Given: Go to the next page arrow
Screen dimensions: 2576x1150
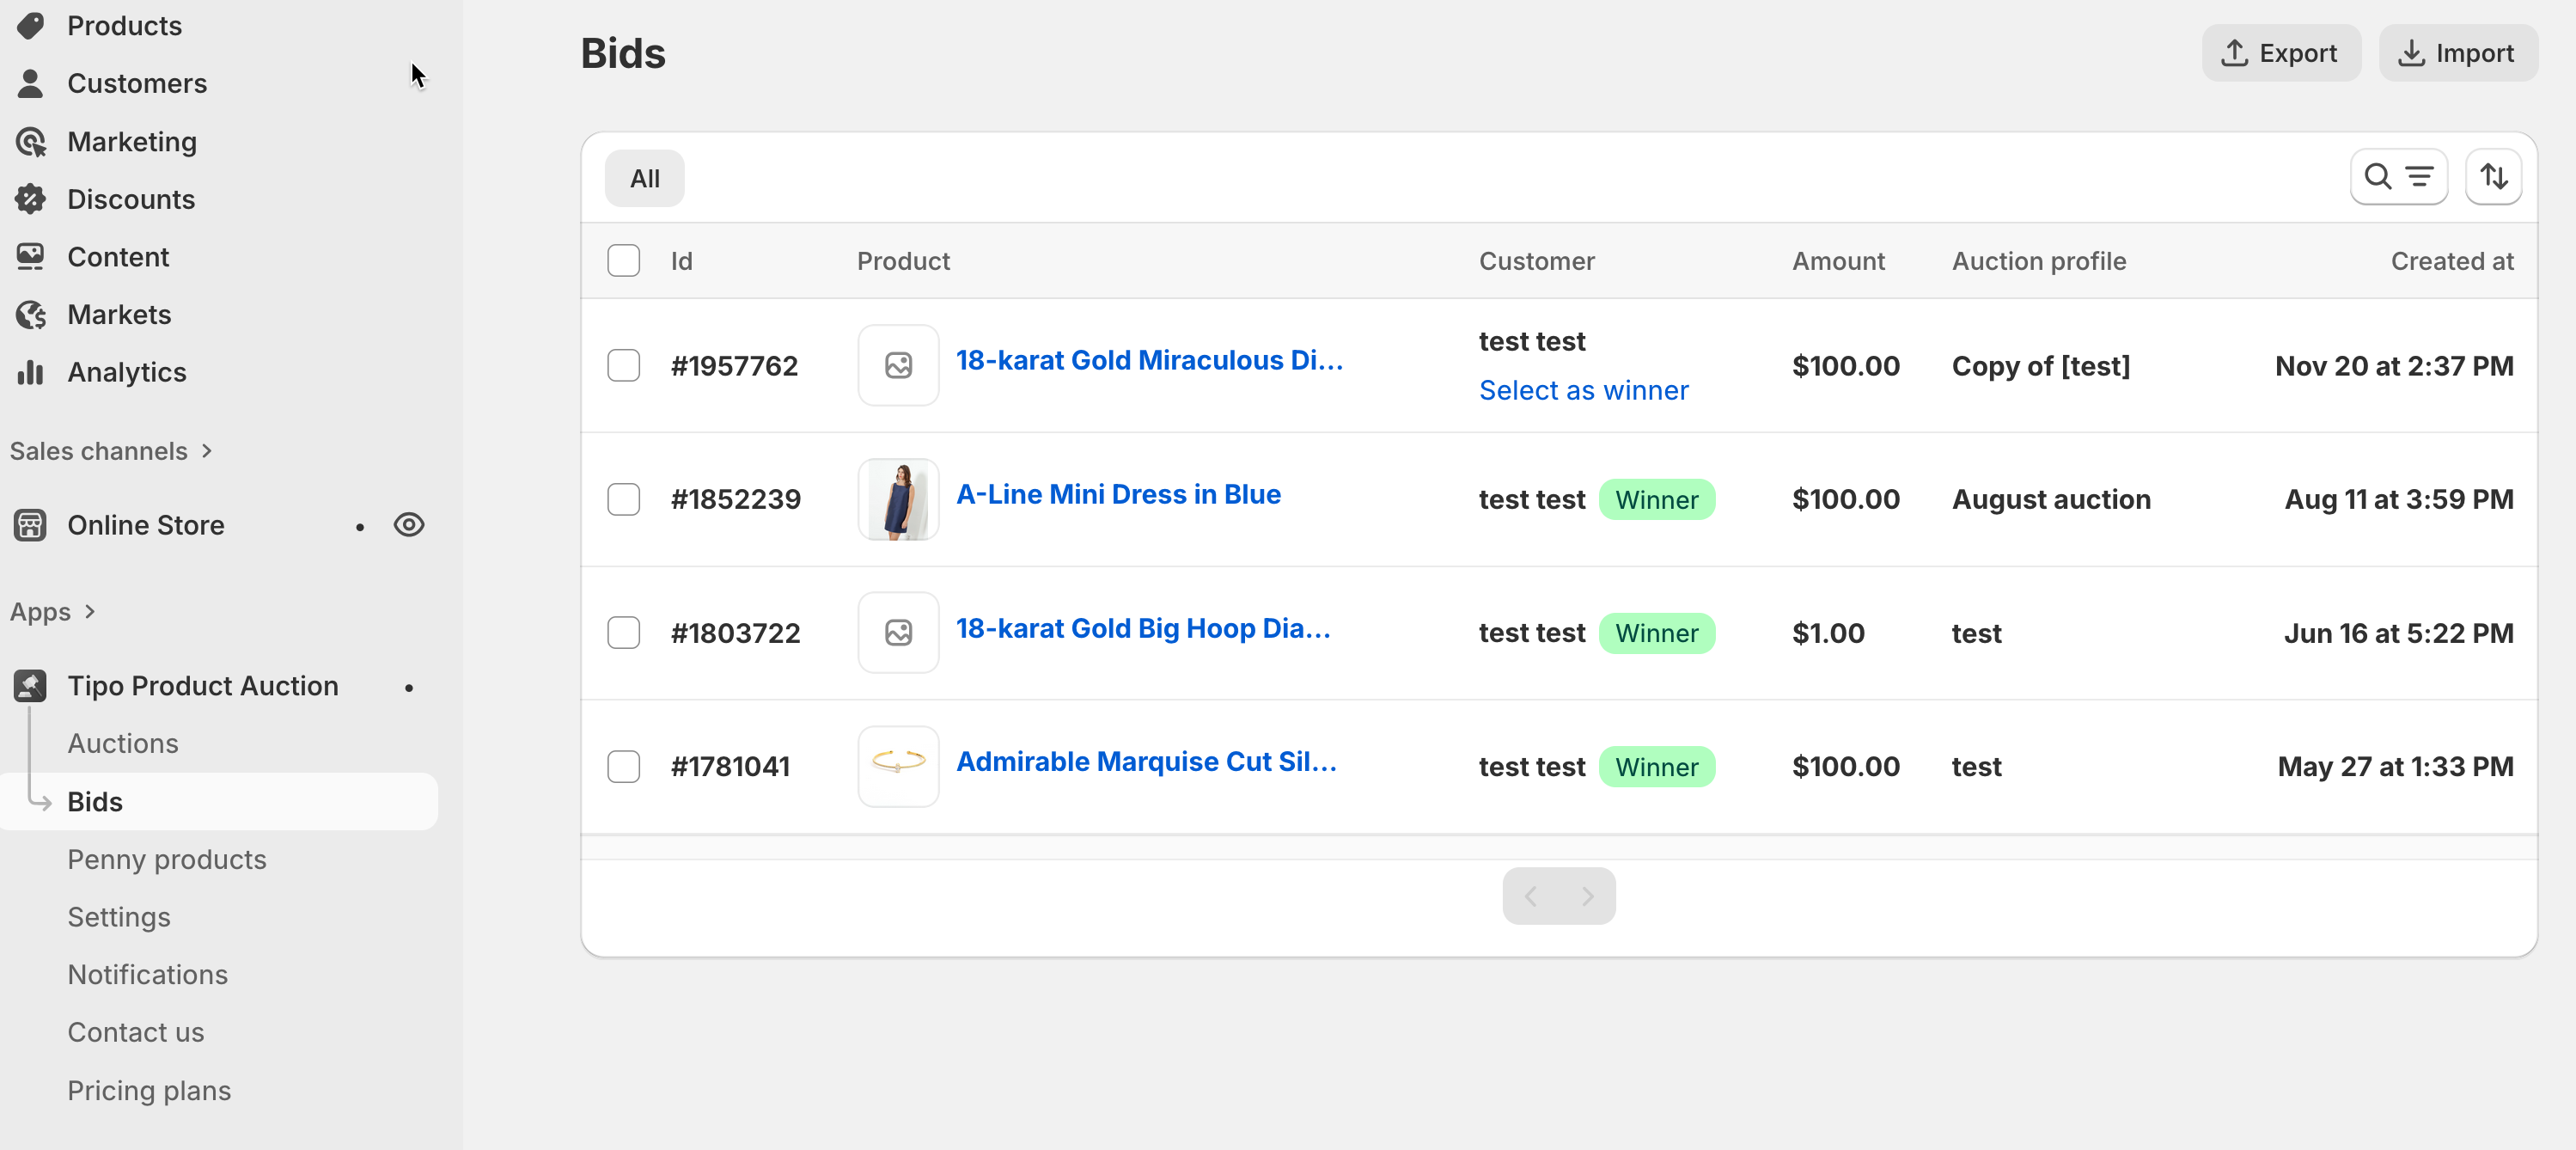Looking at the screenshot, I should tap(1587, 896).
